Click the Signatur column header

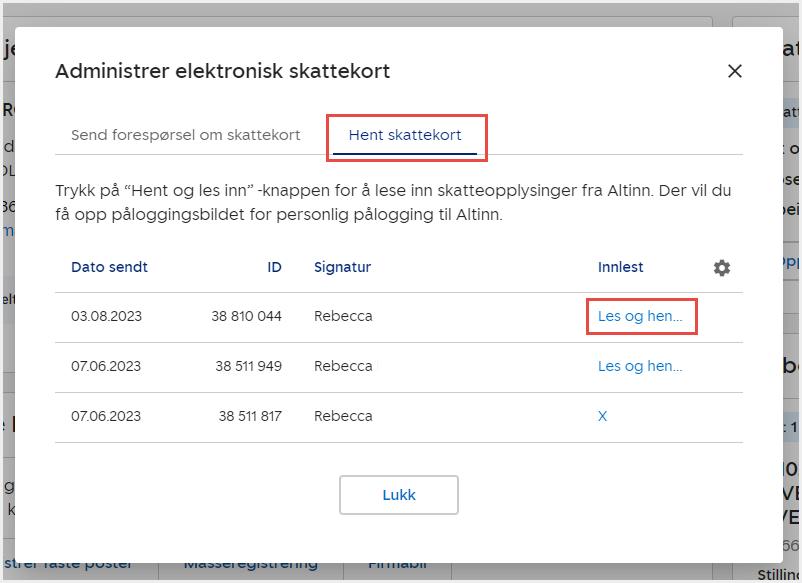tap(342, 267)
